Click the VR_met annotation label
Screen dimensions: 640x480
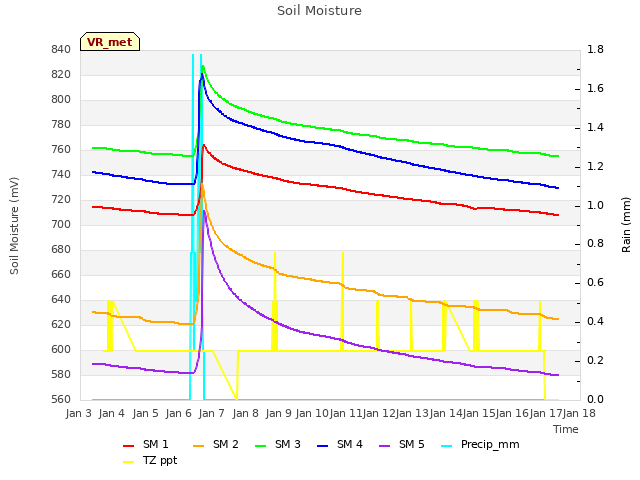(x=110, y=42)
